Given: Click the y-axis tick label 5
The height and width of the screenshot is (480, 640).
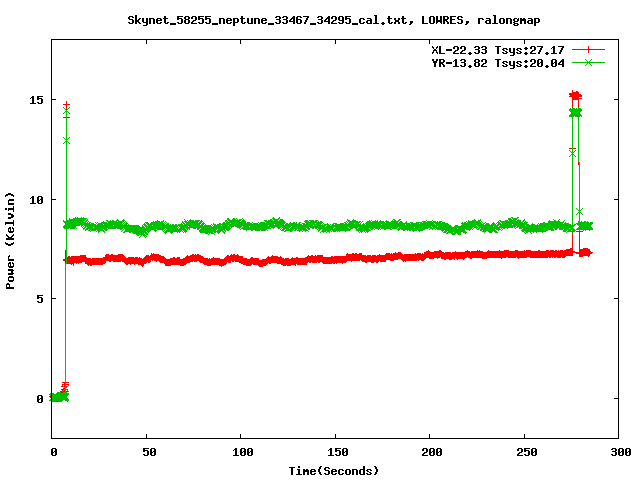Looking at the screenshot, I should (40, 299).
